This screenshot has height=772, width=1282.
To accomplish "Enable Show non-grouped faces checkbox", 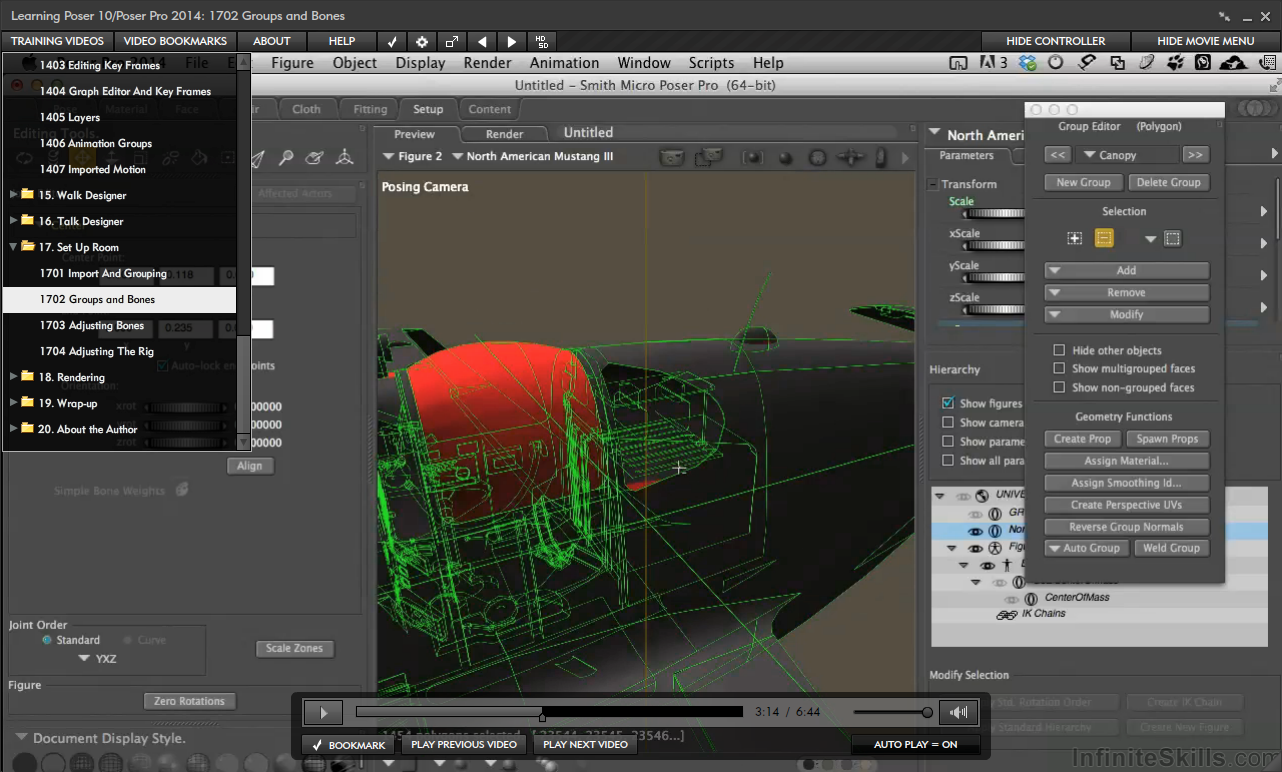I will coord(1059,388).
